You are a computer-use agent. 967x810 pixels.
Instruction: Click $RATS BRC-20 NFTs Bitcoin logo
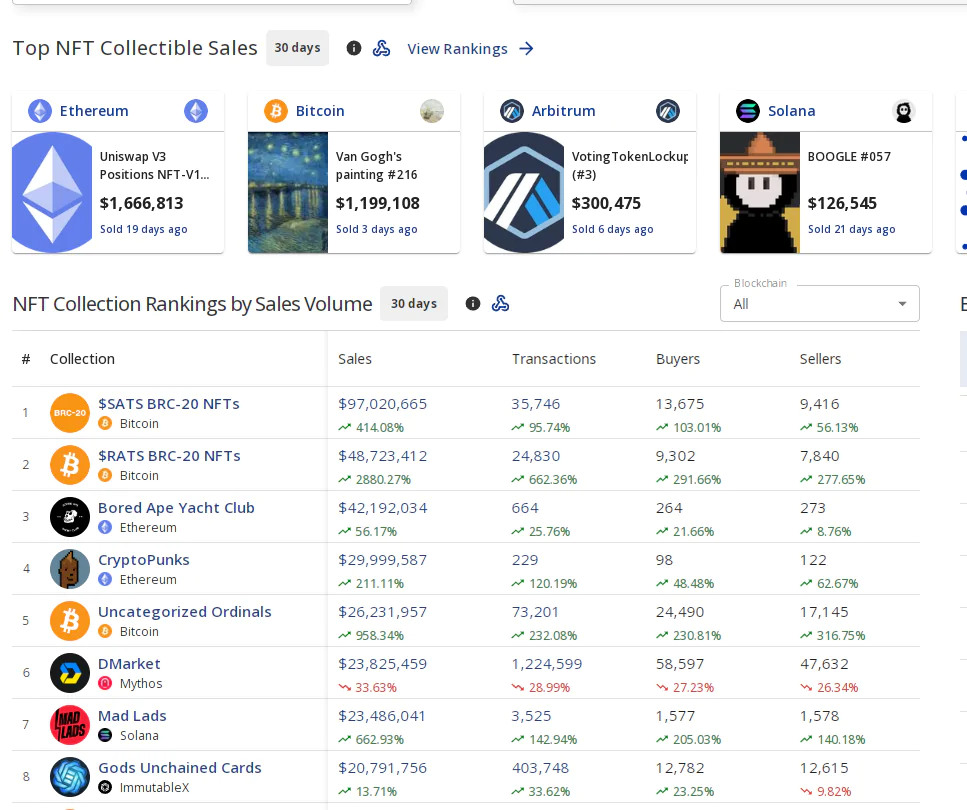pyautogui.click(x=70, y=465)
